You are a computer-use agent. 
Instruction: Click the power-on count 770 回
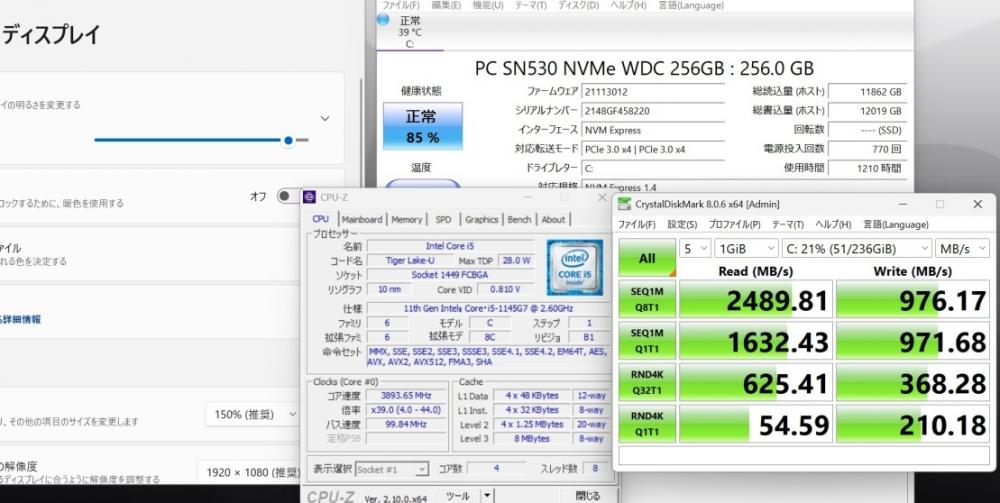pyautogui.click(x=867, y=149)
